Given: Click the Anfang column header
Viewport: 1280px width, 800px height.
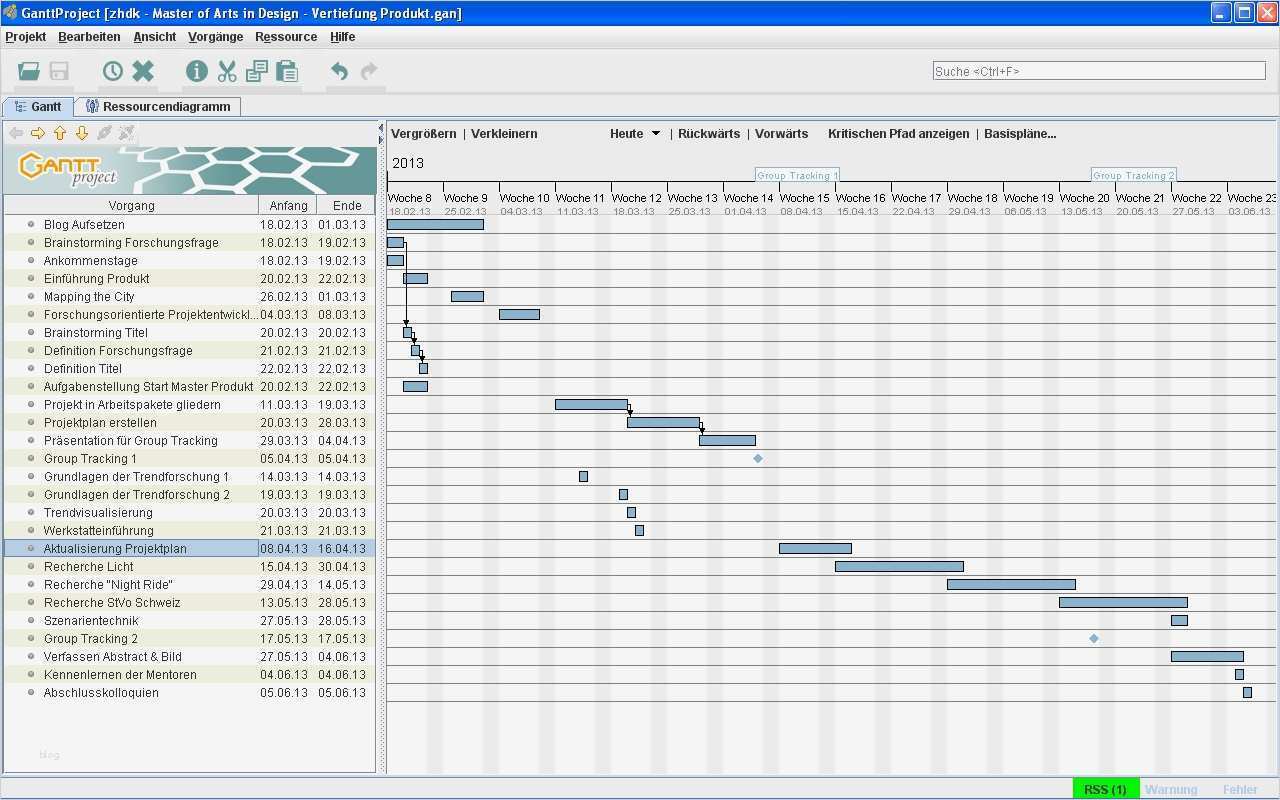Looking at the screenshot, I should (x=288, y=206).
